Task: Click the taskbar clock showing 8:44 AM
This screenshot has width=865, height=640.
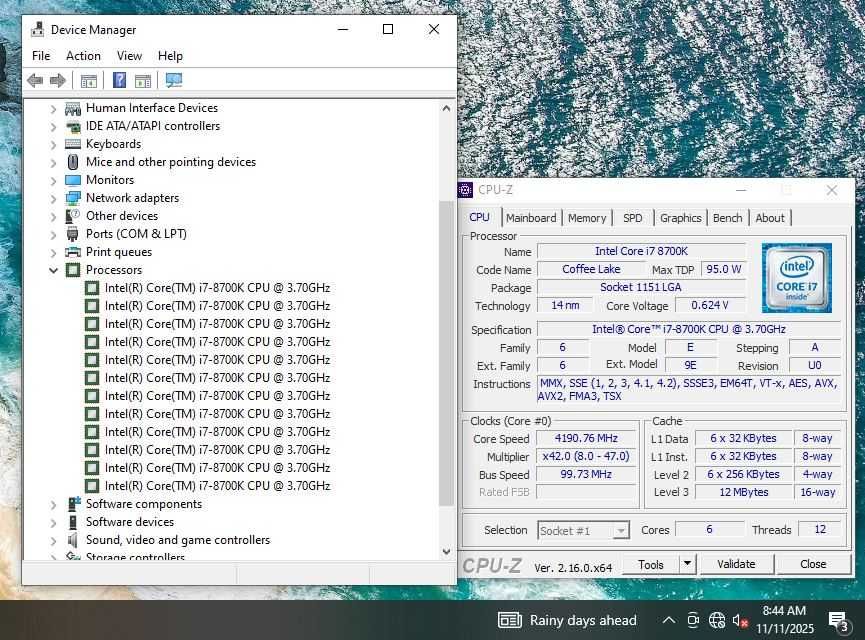Action: pyautogui.click(x=784, y=611)
